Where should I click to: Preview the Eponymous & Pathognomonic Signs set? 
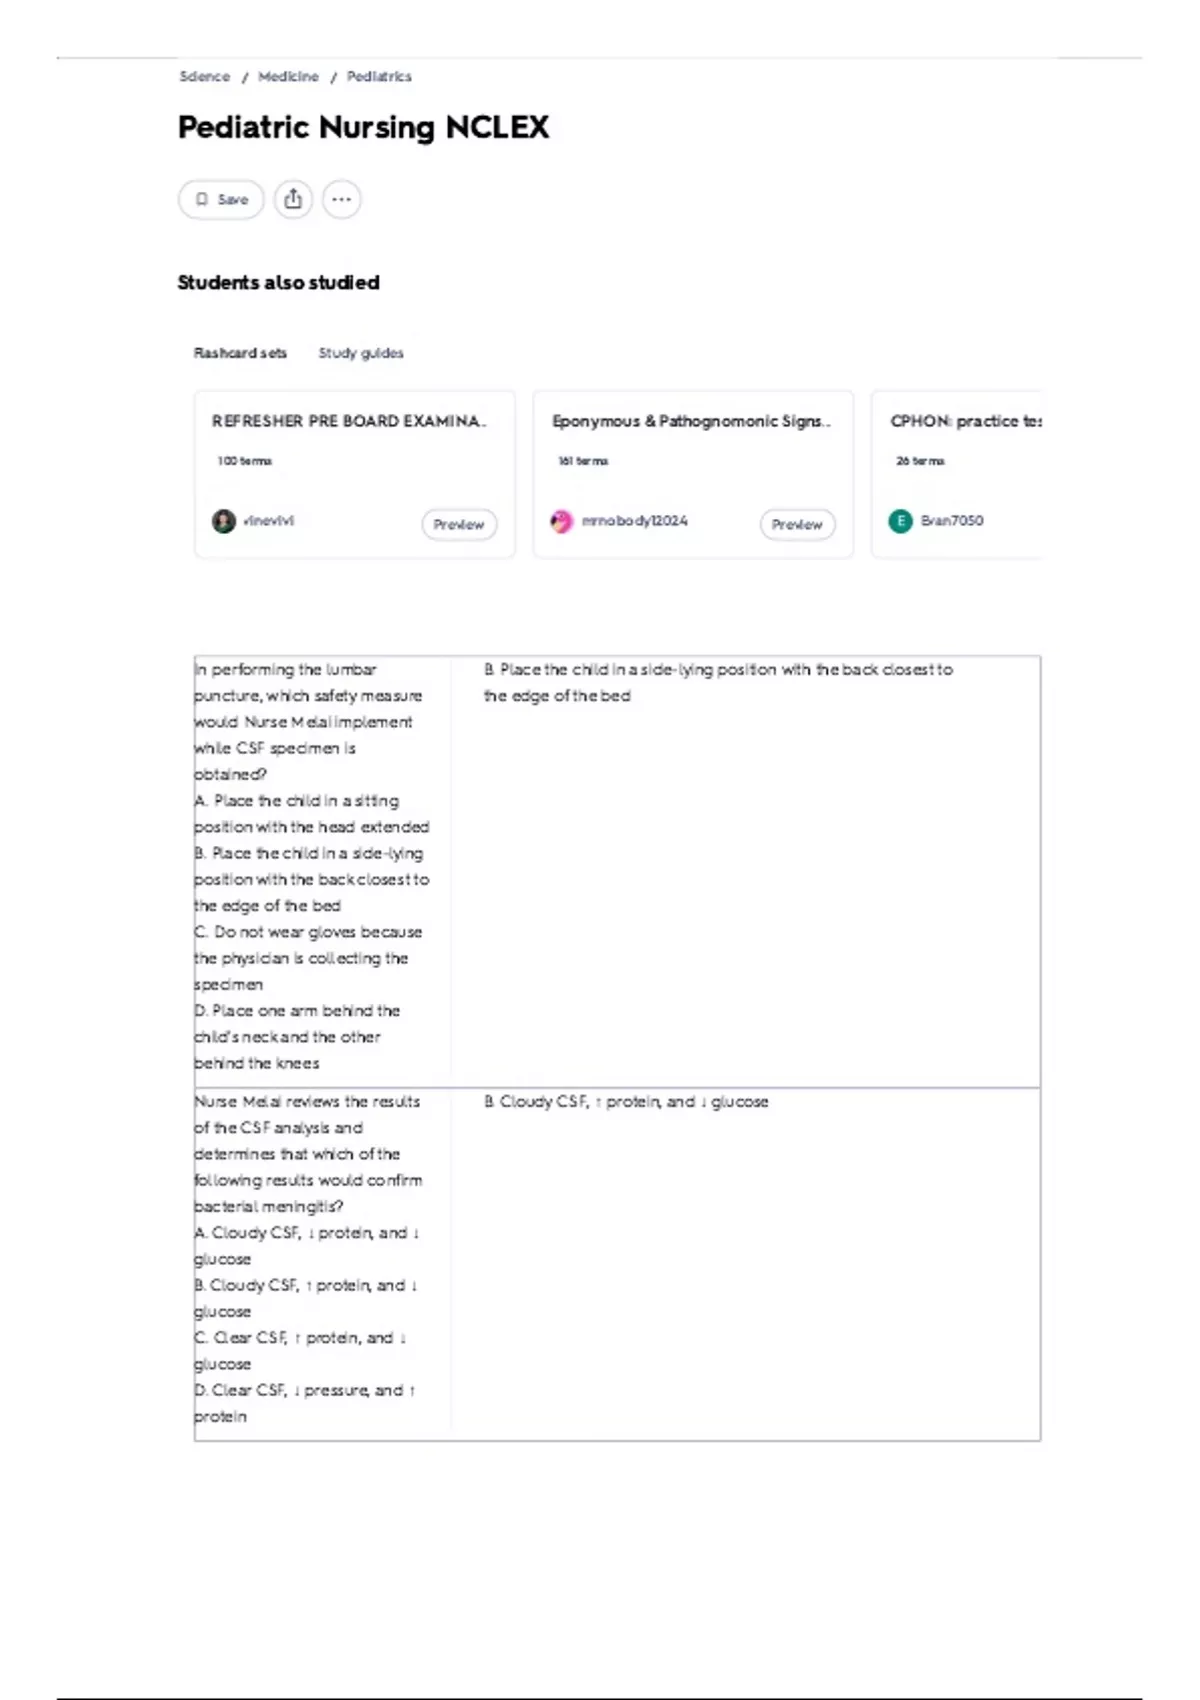coord(797,524)
